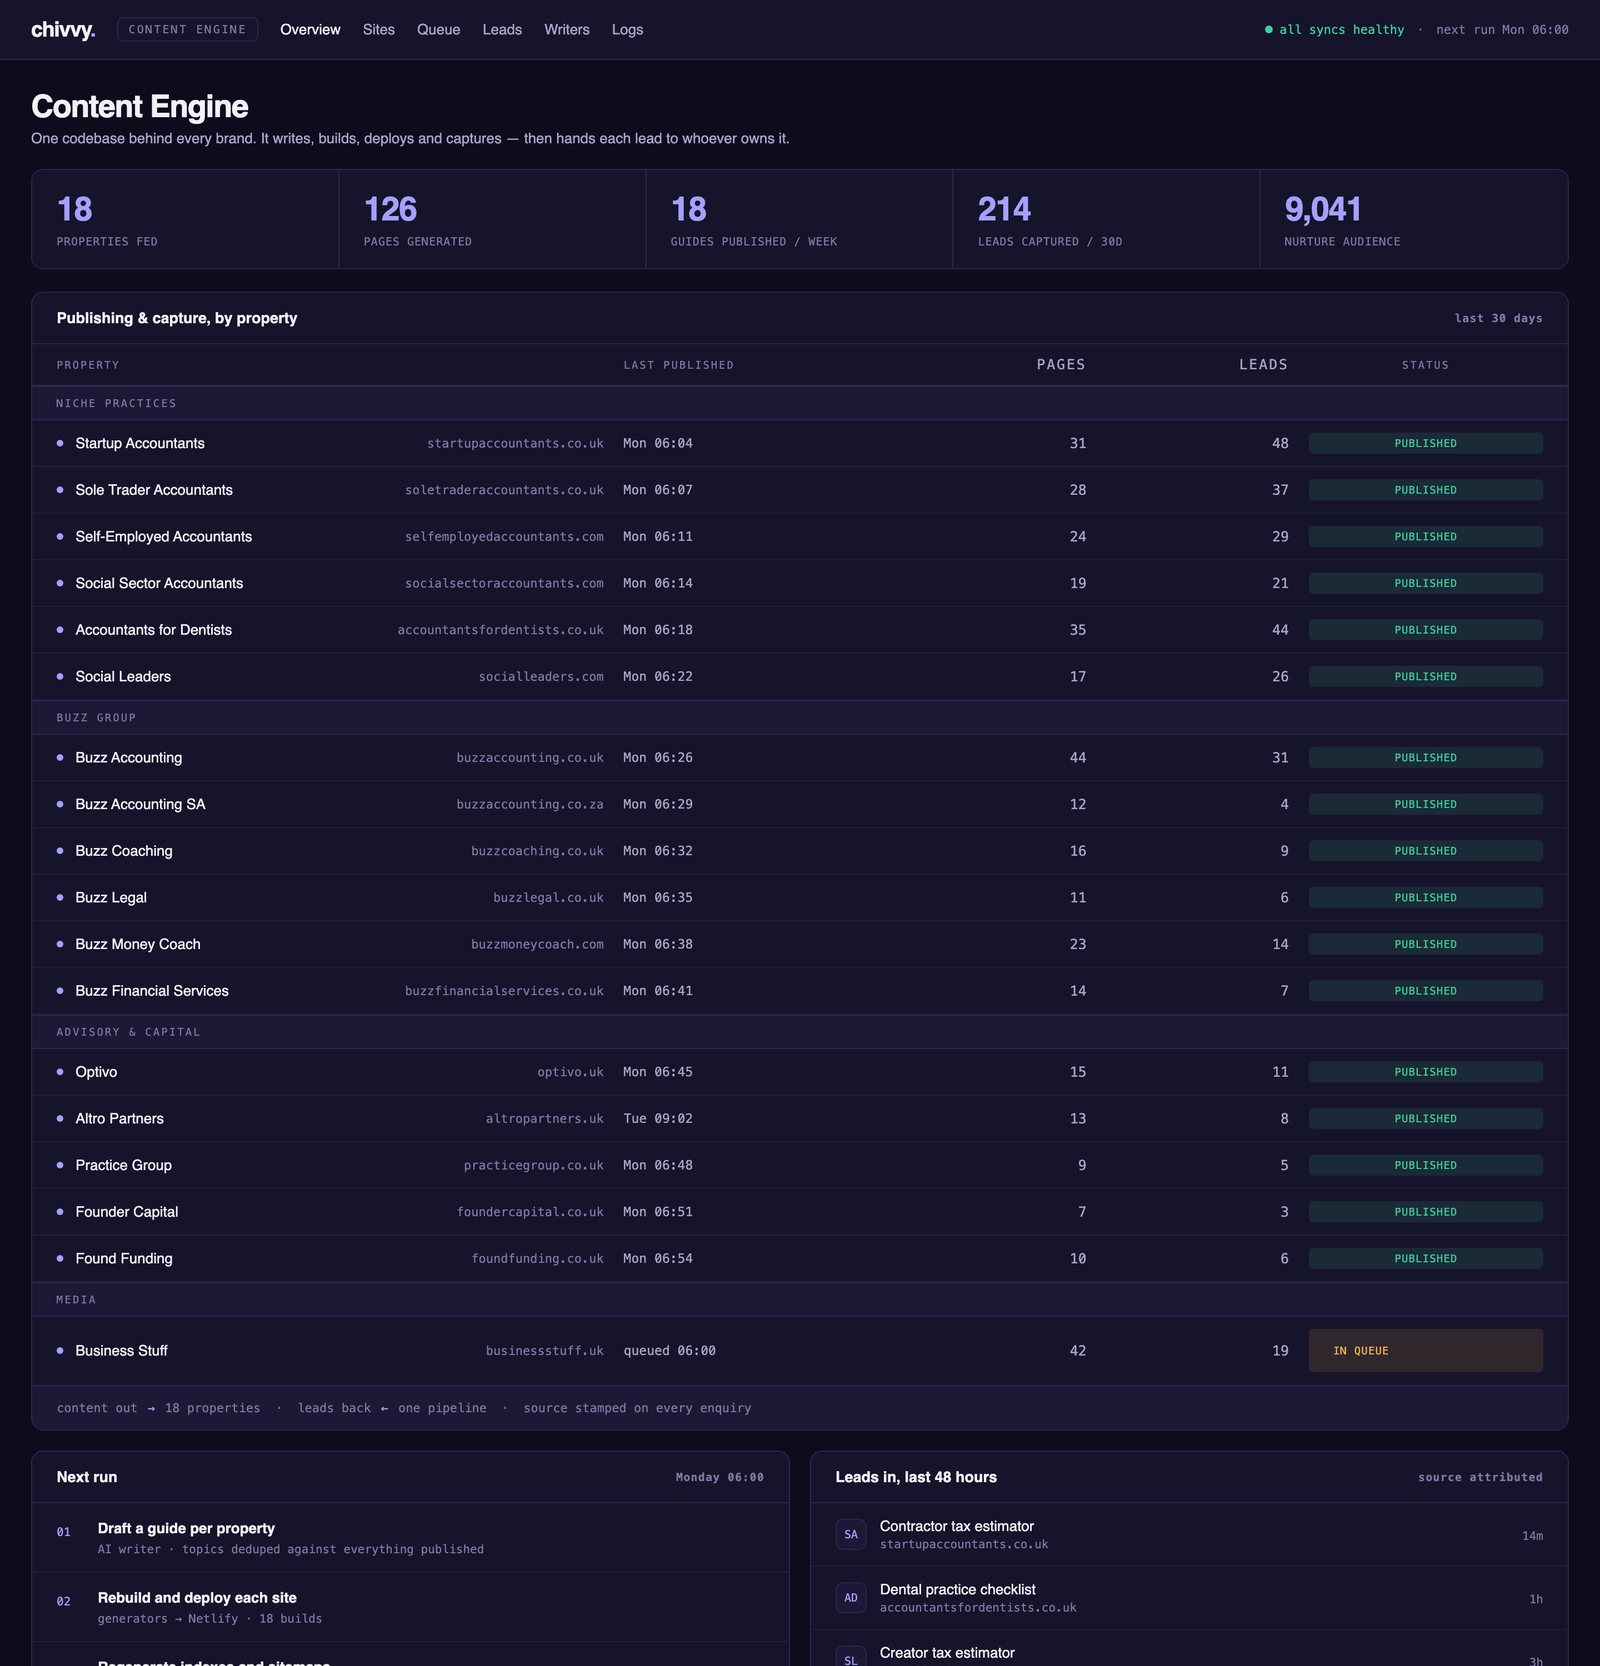Open the Writers tab
Screen dimensions: 1600x1666
tap(567, 30)
